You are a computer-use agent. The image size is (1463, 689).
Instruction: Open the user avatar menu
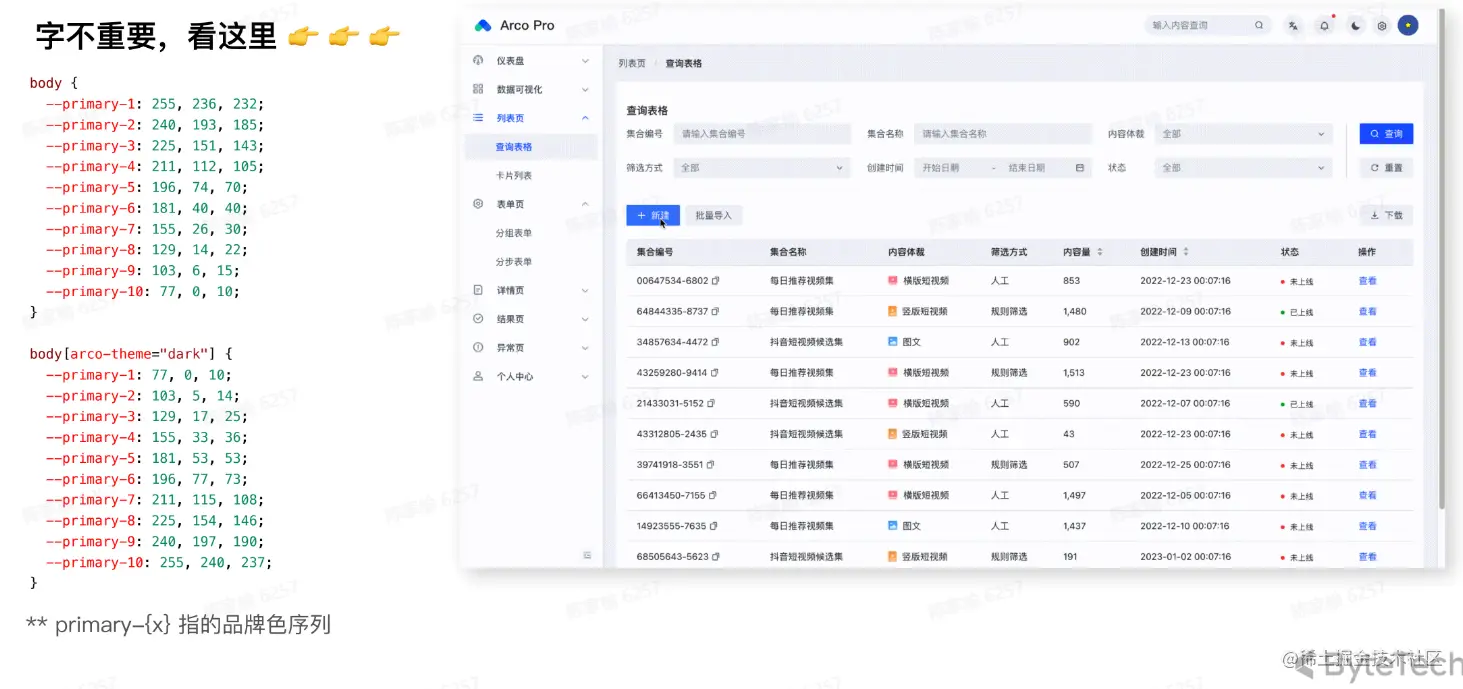pos(1408,25)
